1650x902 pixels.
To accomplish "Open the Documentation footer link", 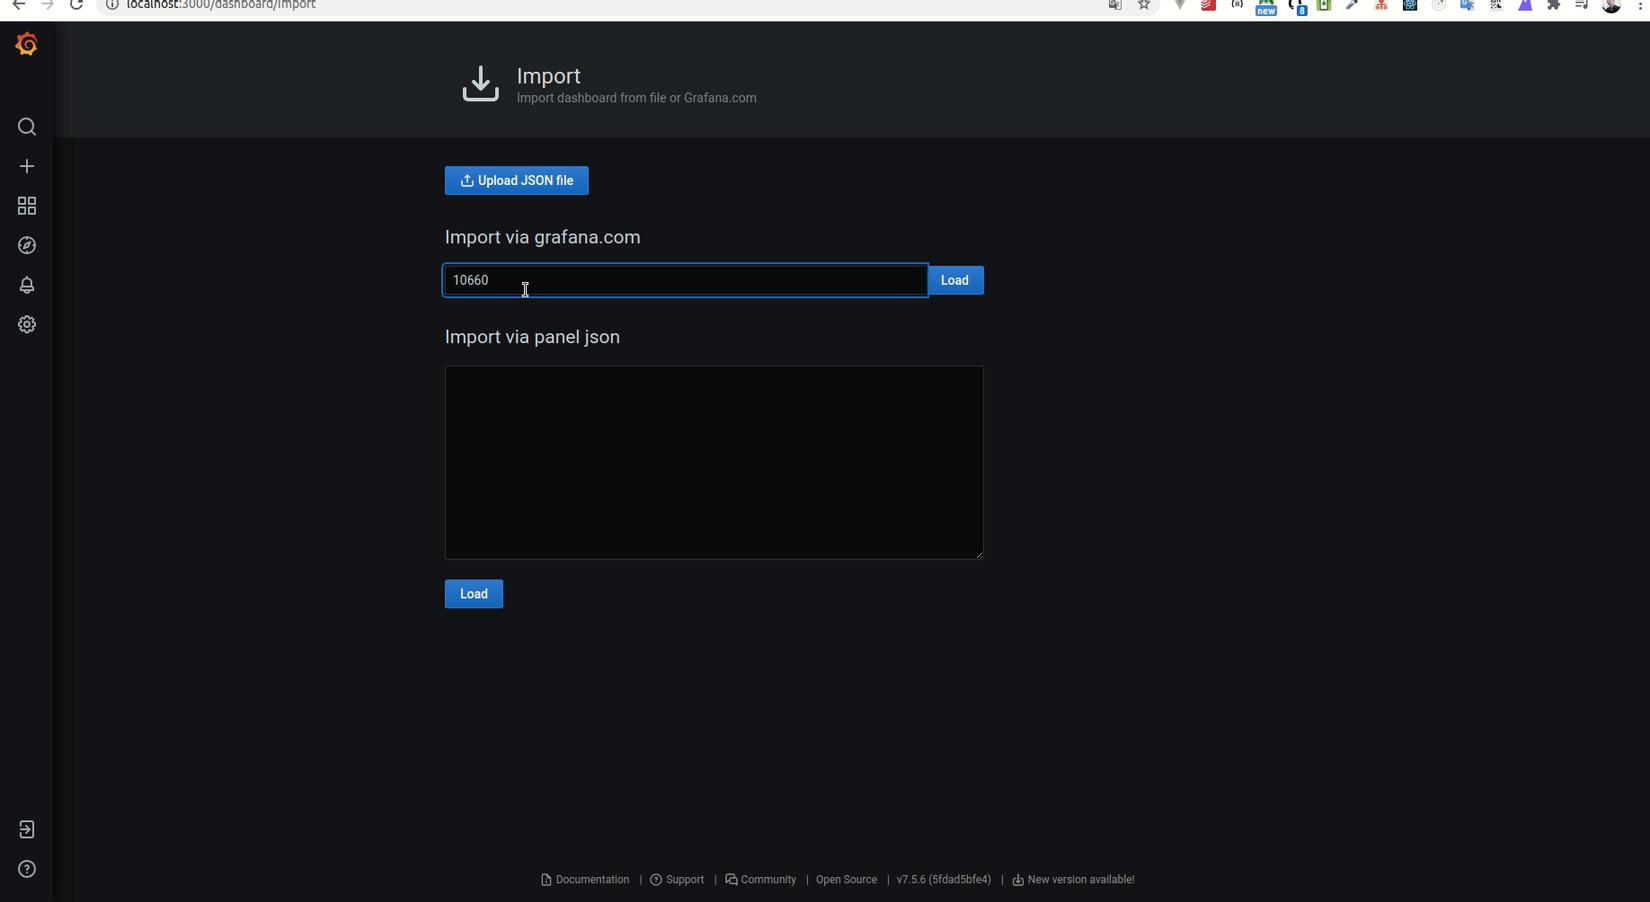I will pos(585,880).
